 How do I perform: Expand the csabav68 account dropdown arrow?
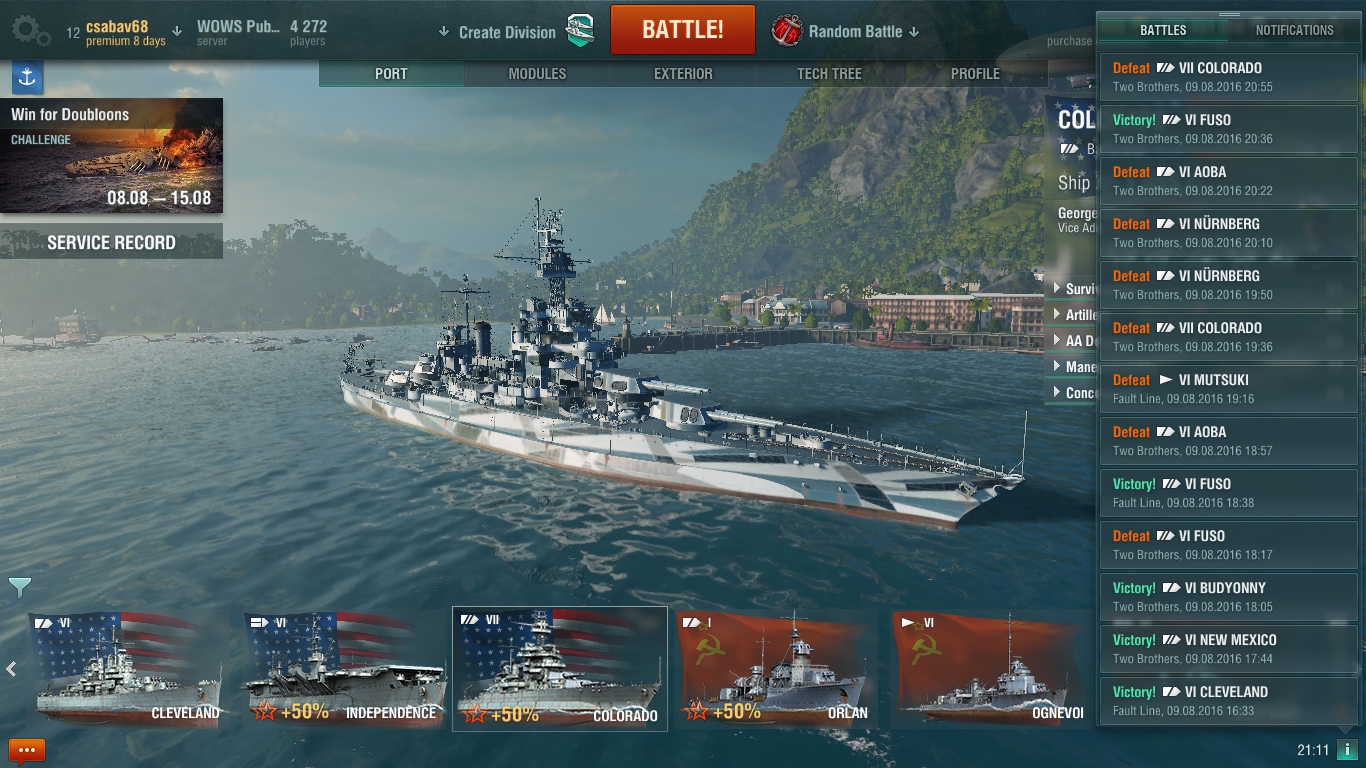(177, 31)
